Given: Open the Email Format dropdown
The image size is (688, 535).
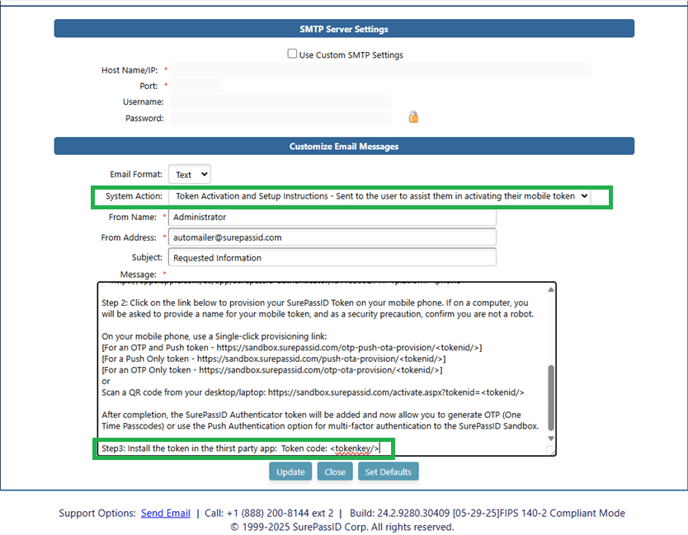Looking at the screenshot, I should coord(190,174).
